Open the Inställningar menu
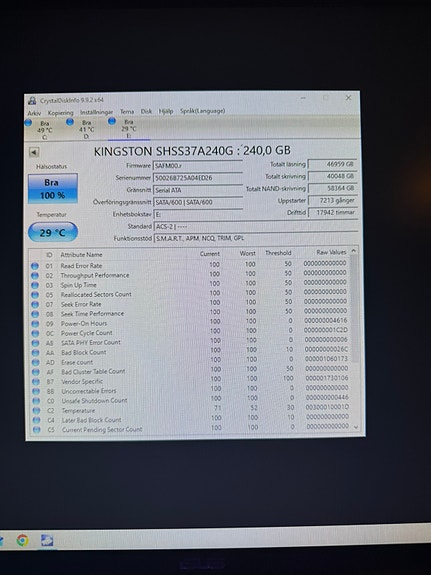 (96, 112)
